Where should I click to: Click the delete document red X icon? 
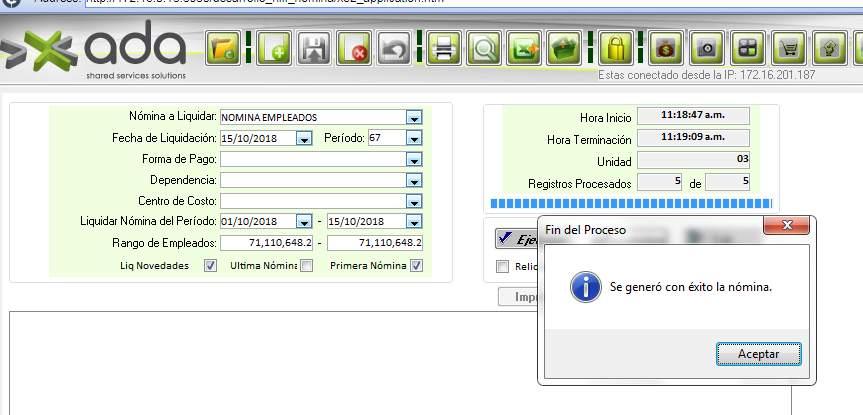click(x=354, y=48)
